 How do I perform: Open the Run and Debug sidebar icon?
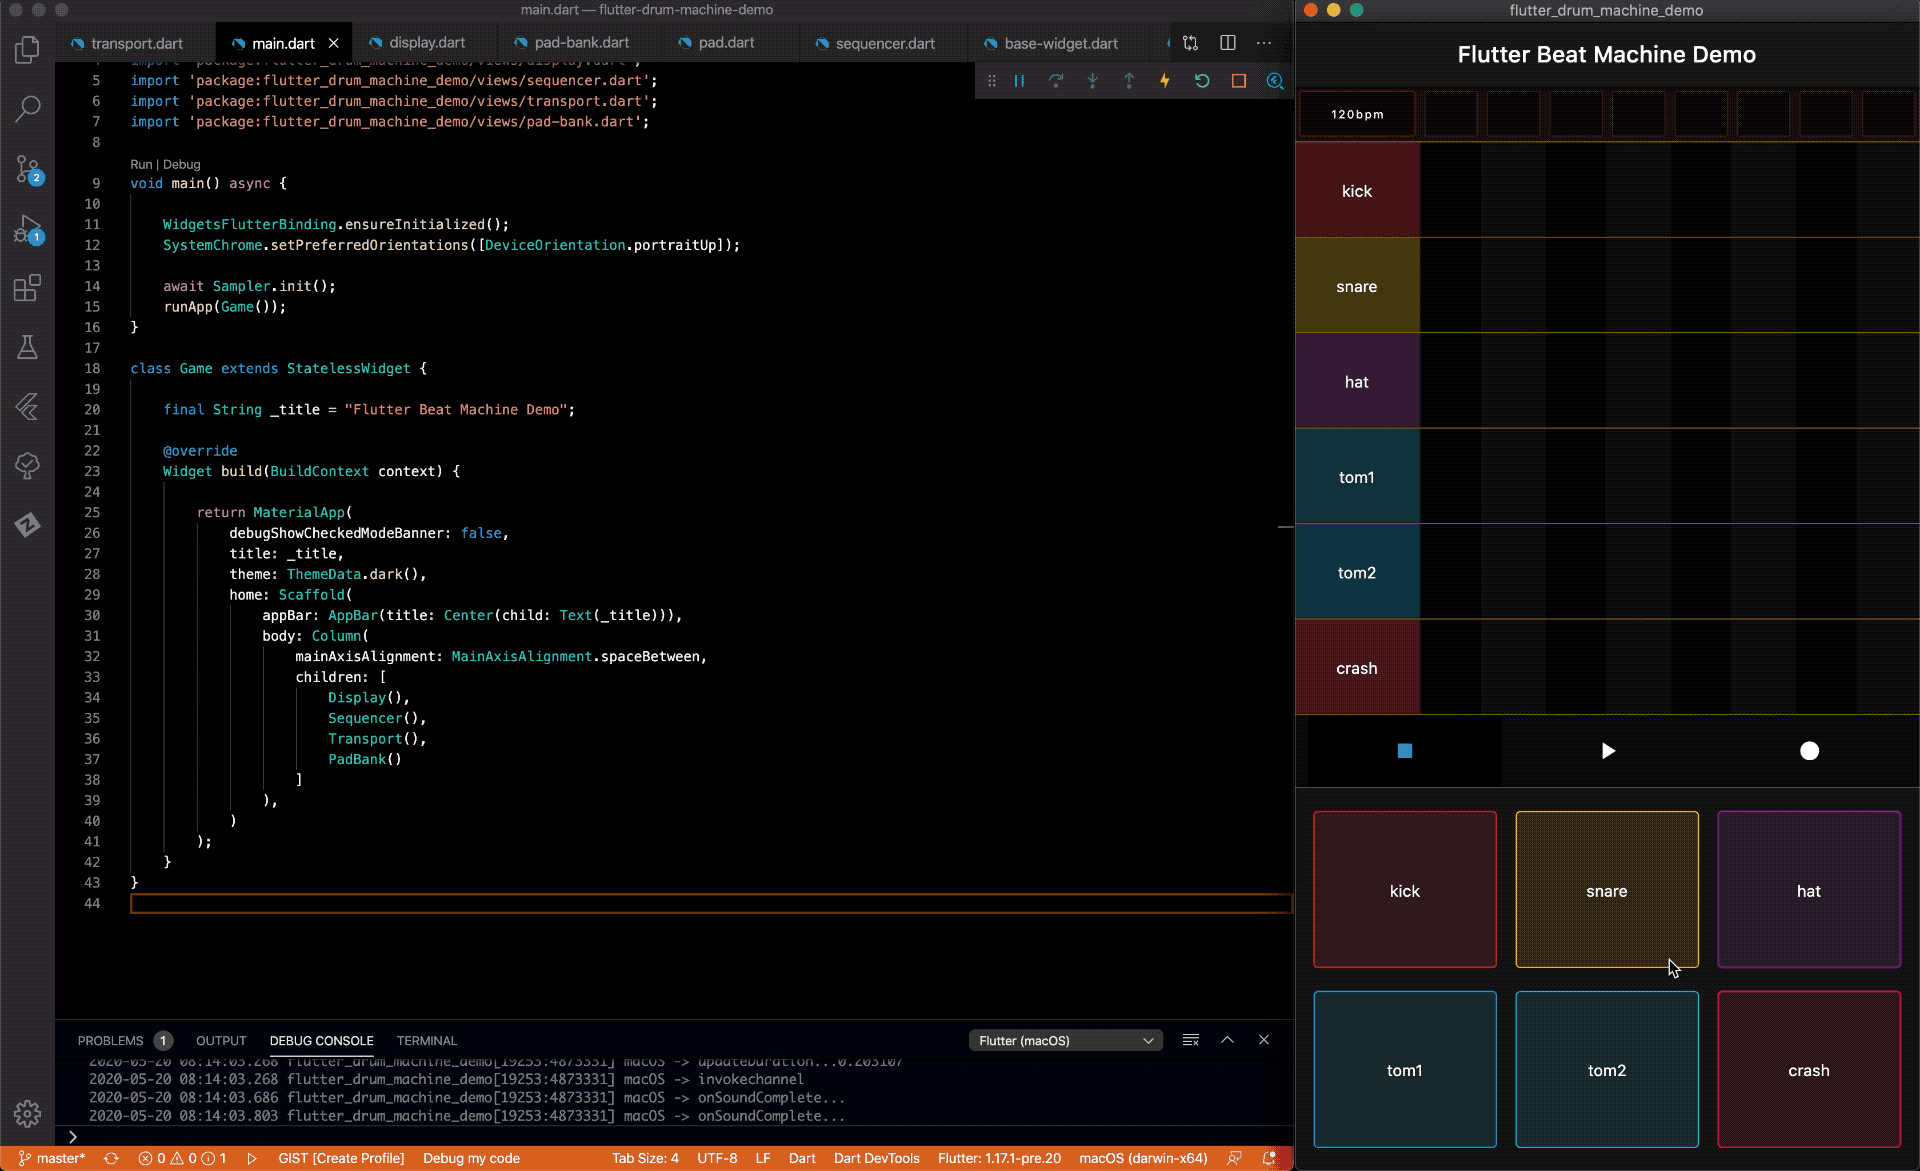coord(27,229)
